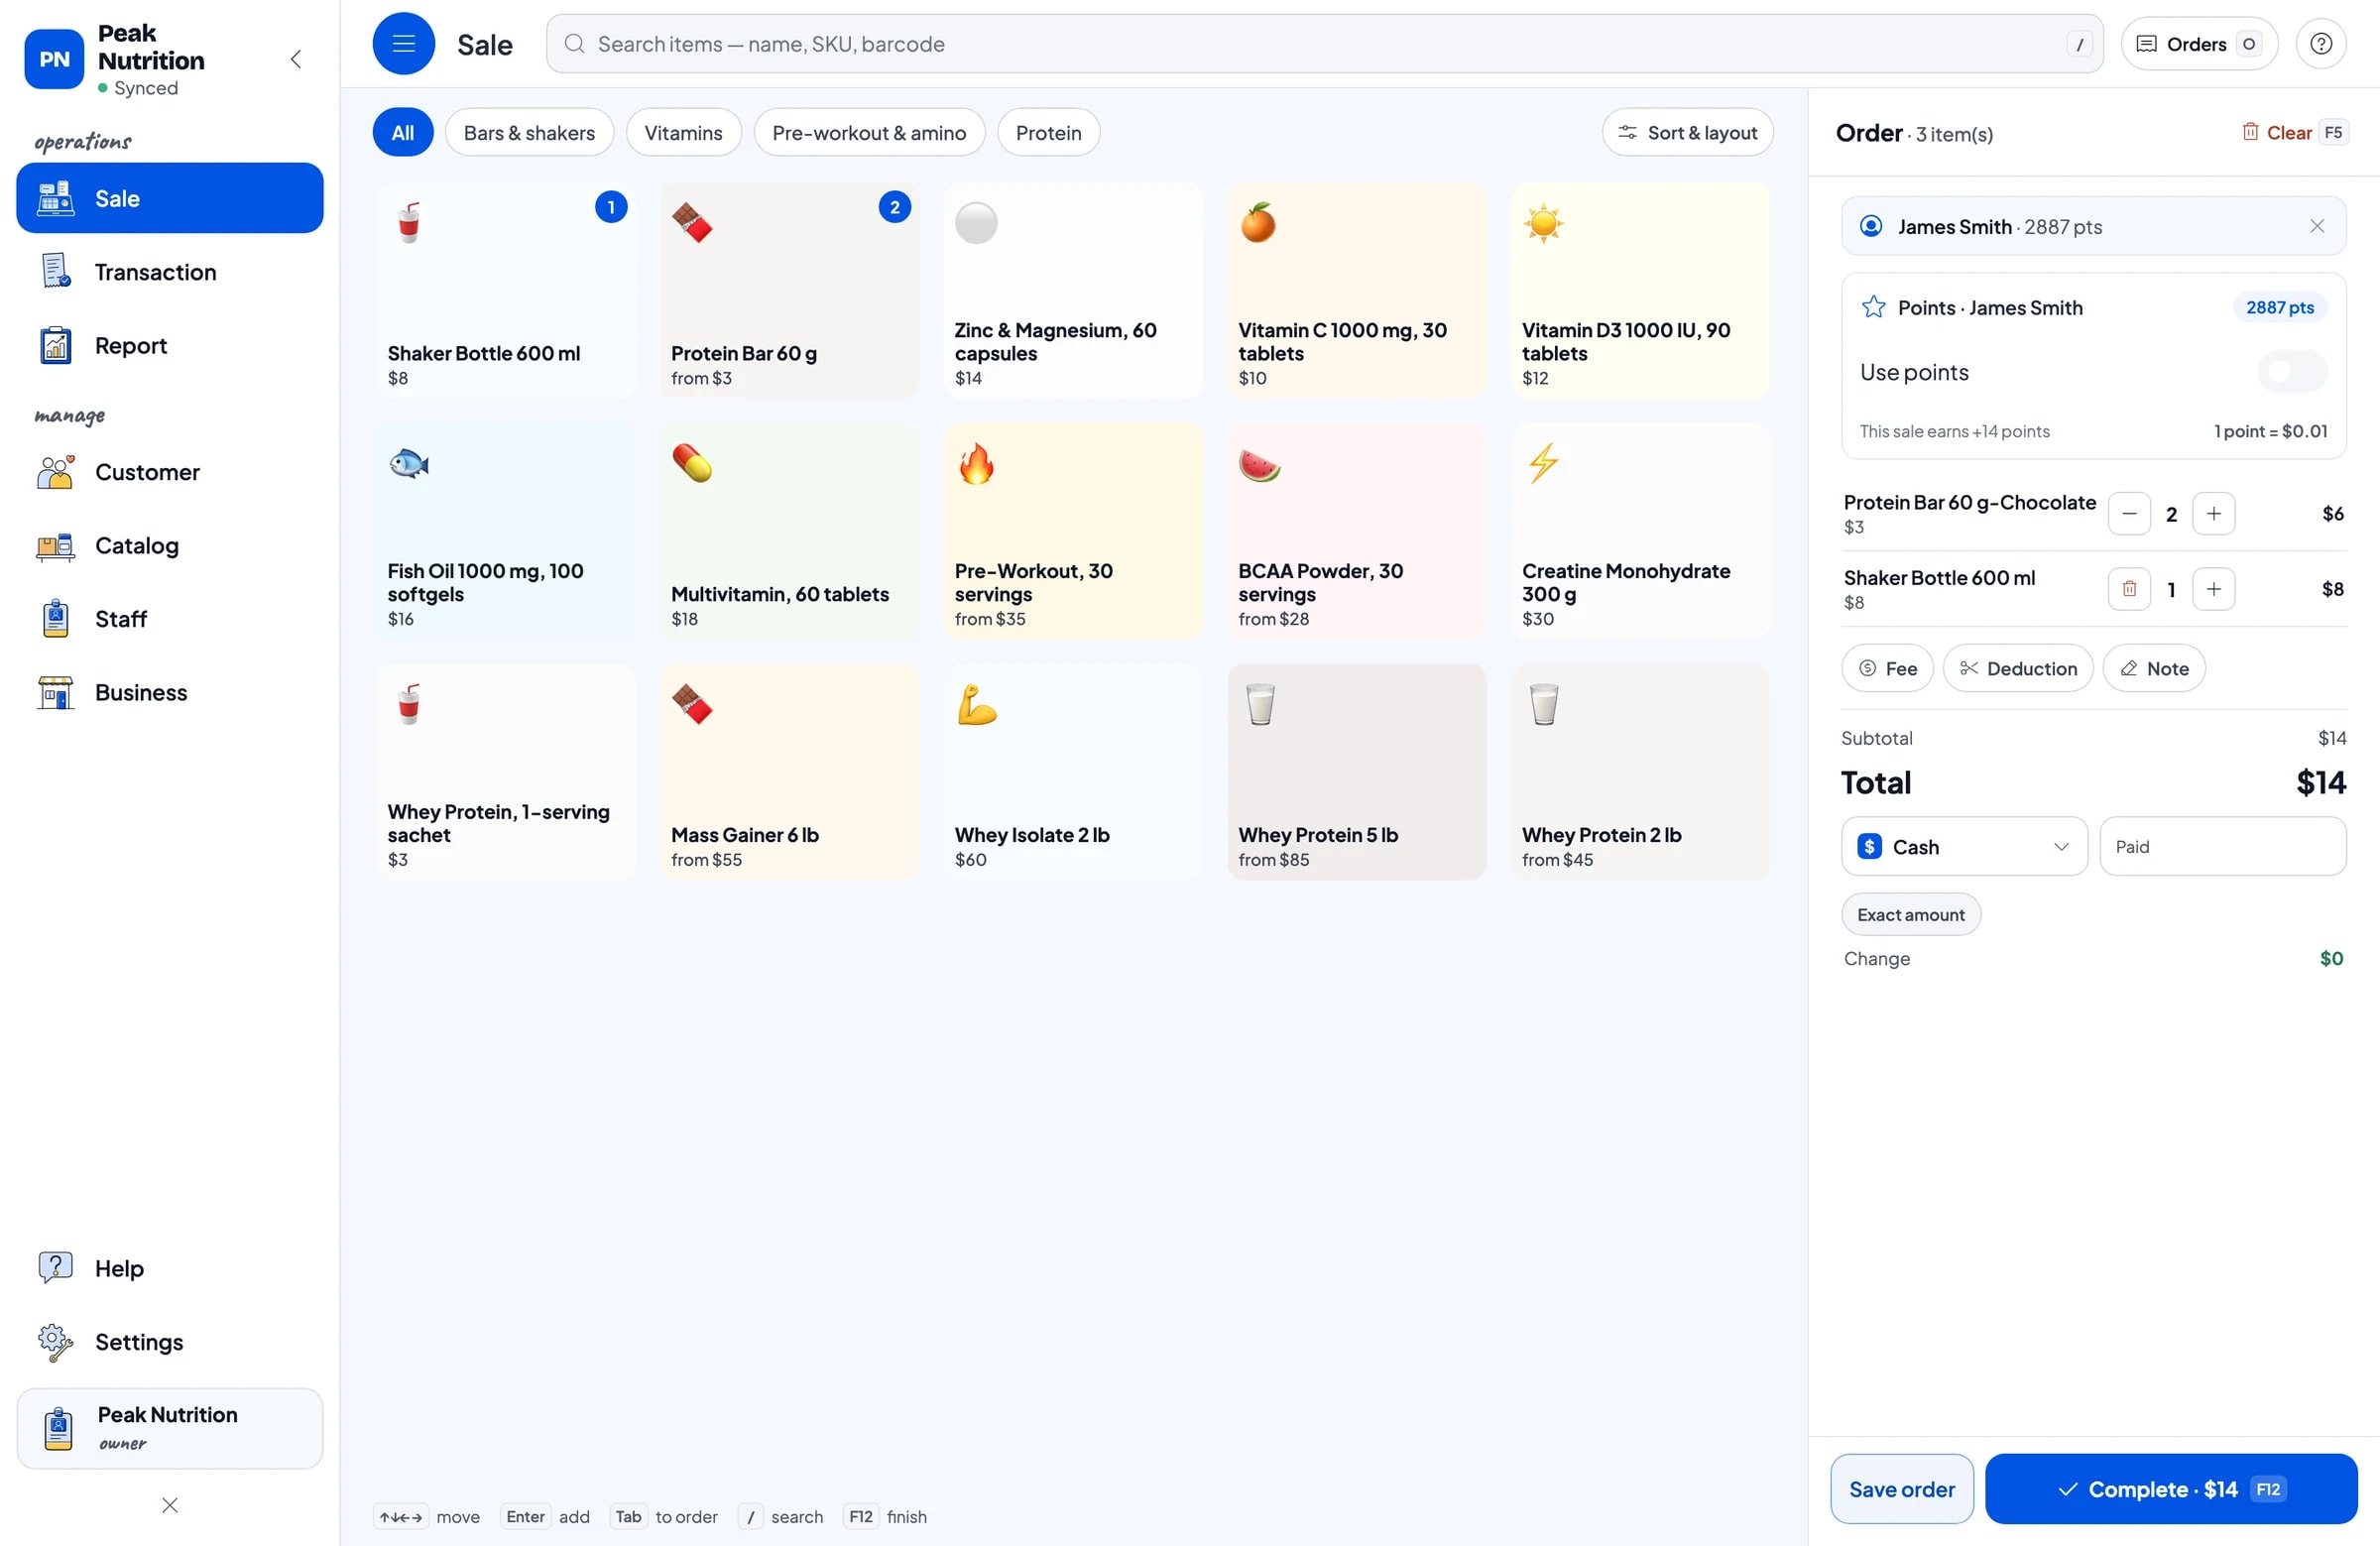2380x1546 pixels.
Task: Add a Fee to the order
Action: coord(1887,668)
